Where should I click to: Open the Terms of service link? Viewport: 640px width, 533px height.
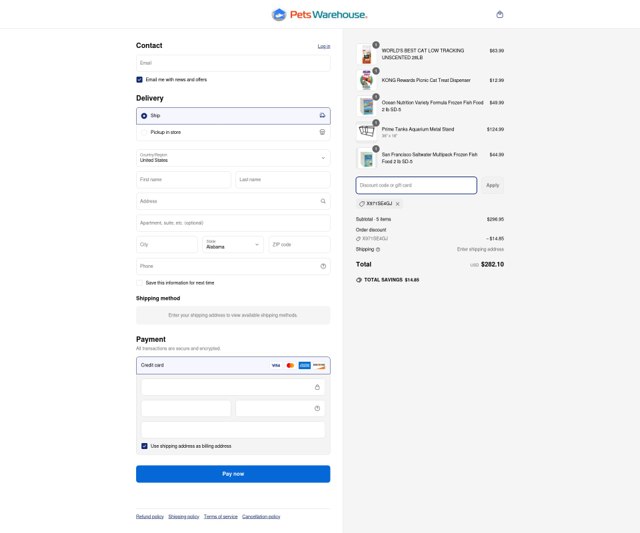pyautogui.click(x=220, y=517)
